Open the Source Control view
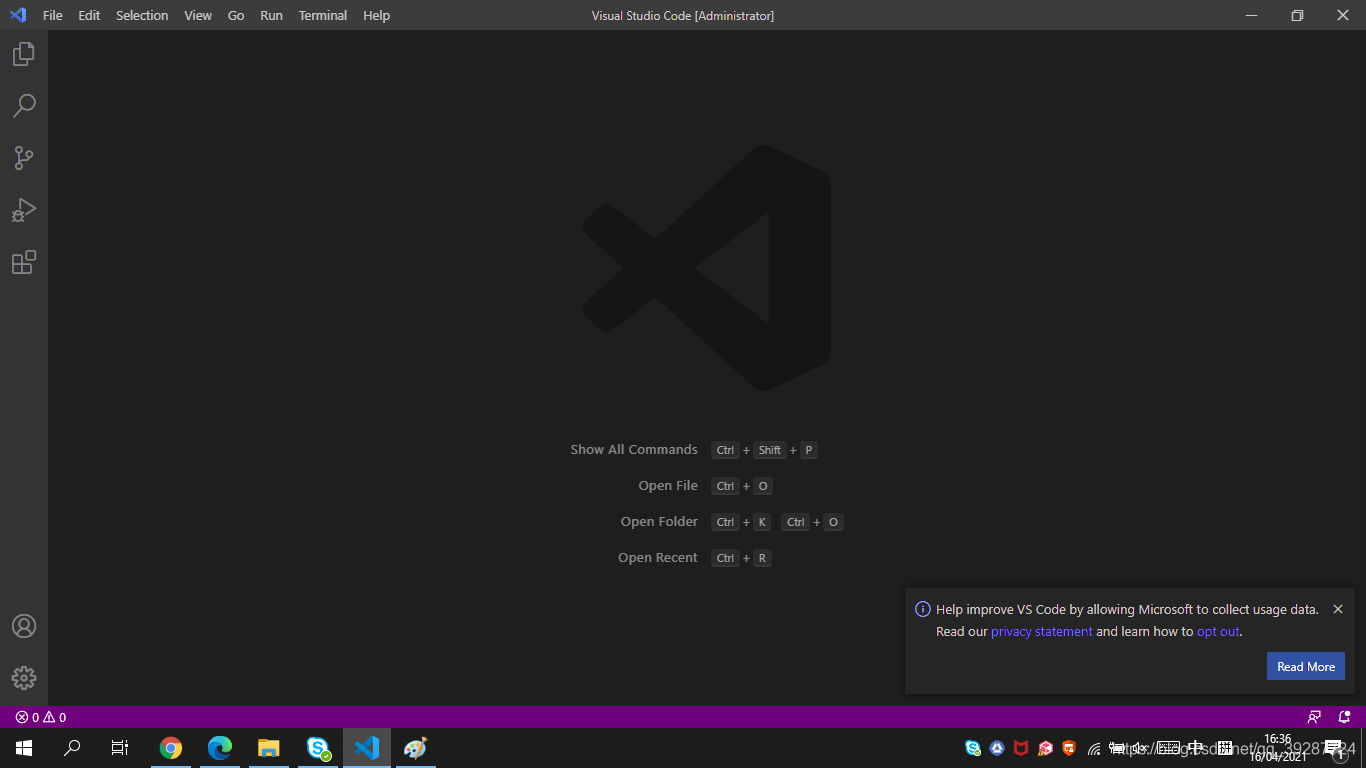Viewport: 1366px width, 768px height. (x=24, y=158)
